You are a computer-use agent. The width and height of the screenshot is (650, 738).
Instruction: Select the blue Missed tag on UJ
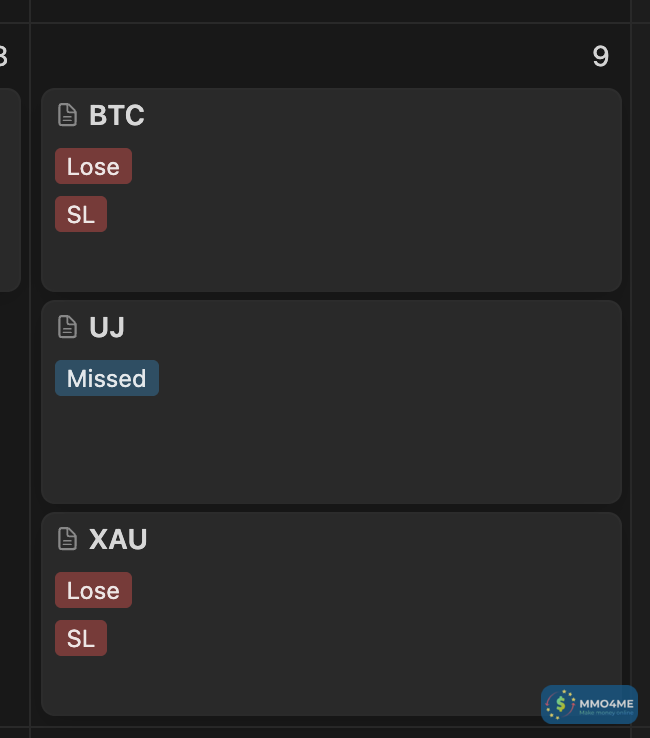tap(107, 379)
